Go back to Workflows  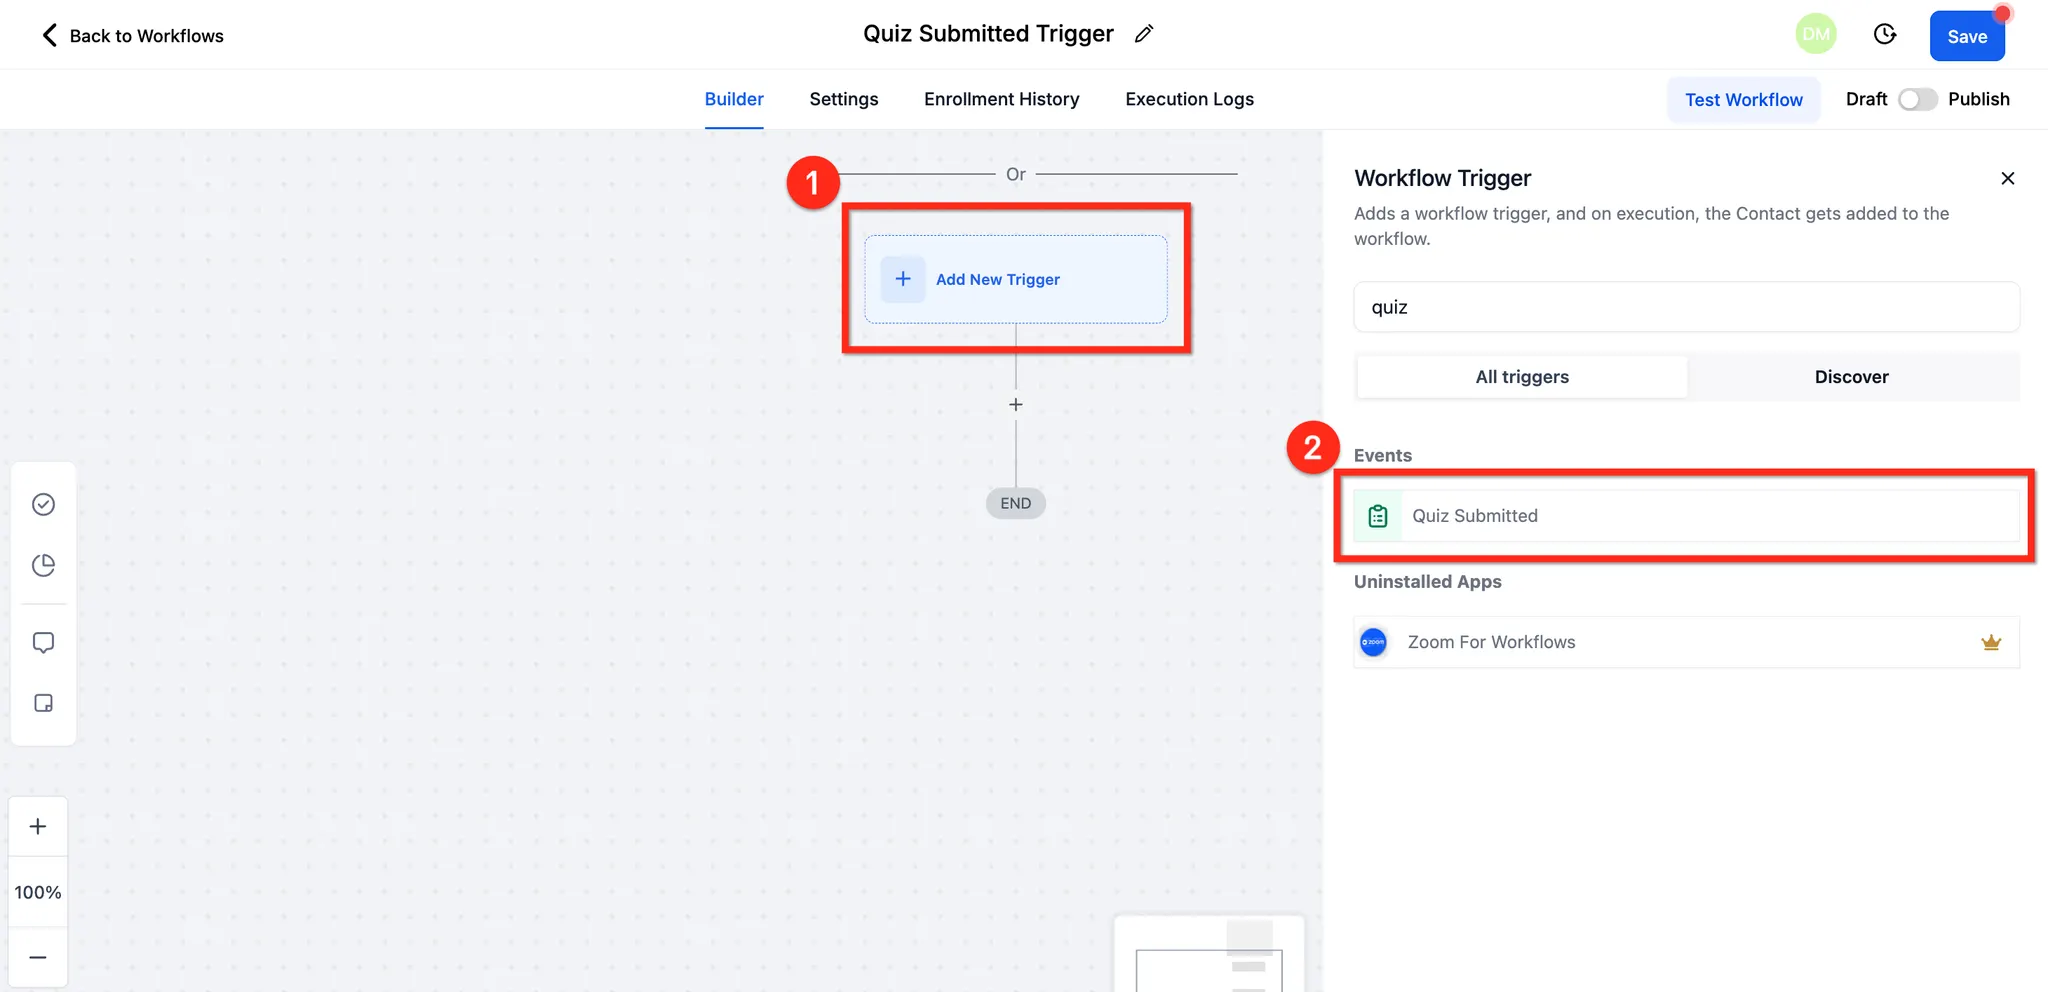(132, 36)
